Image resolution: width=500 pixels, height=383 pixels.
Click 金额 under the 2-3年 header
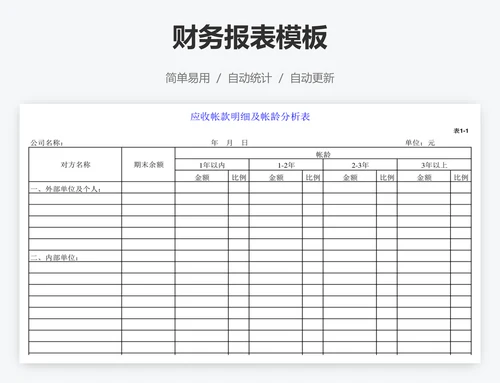click(x=350, y=177)
